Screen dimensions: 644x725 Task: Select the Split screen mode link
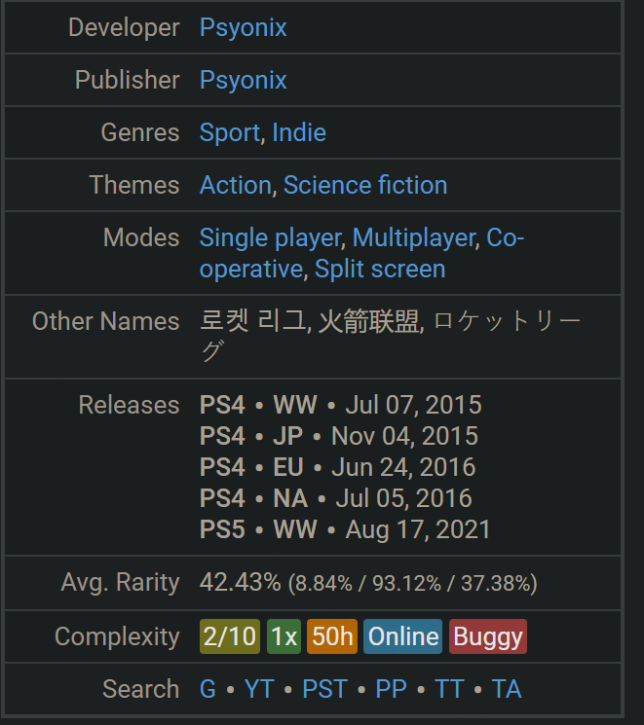pos(380,270)
